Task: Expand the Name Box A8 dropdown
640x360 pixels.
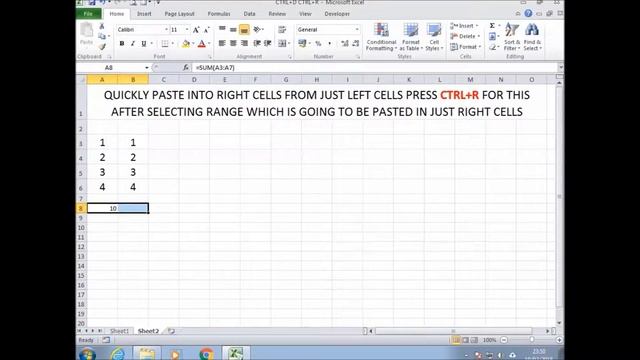Action: pos(147,68)
